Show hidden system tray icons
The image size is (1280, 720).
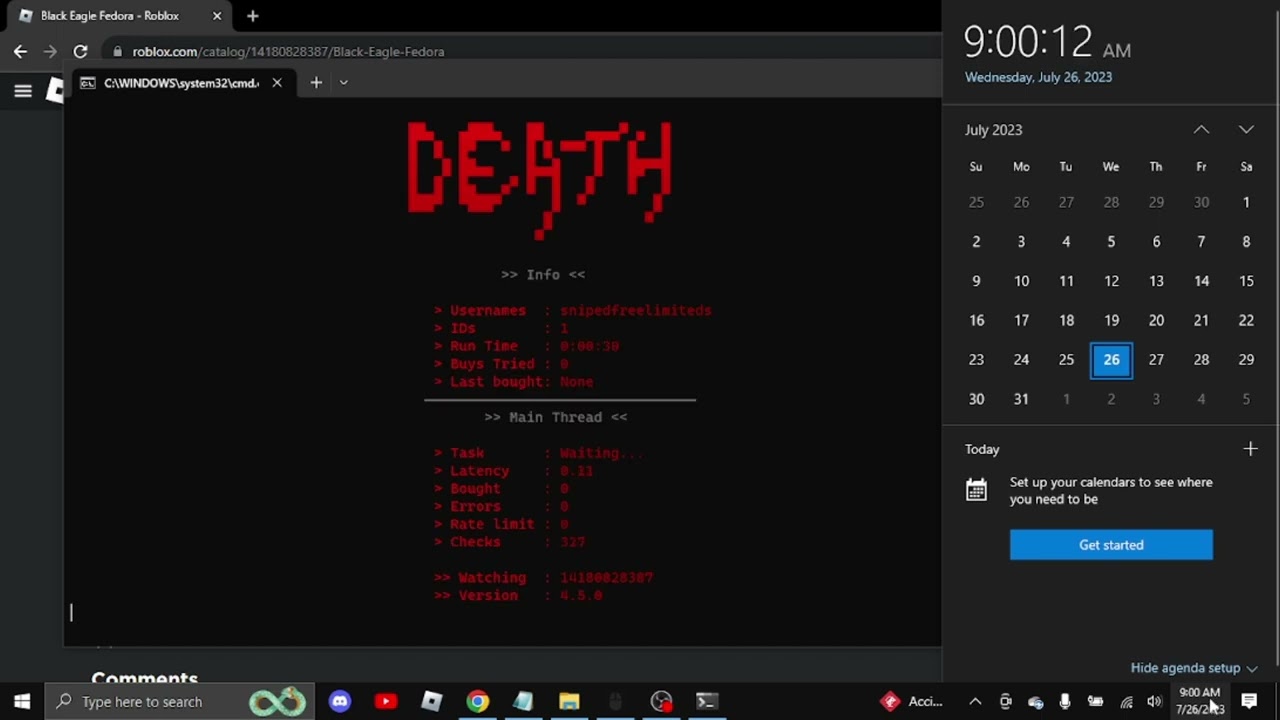click(x=975, y=702)
